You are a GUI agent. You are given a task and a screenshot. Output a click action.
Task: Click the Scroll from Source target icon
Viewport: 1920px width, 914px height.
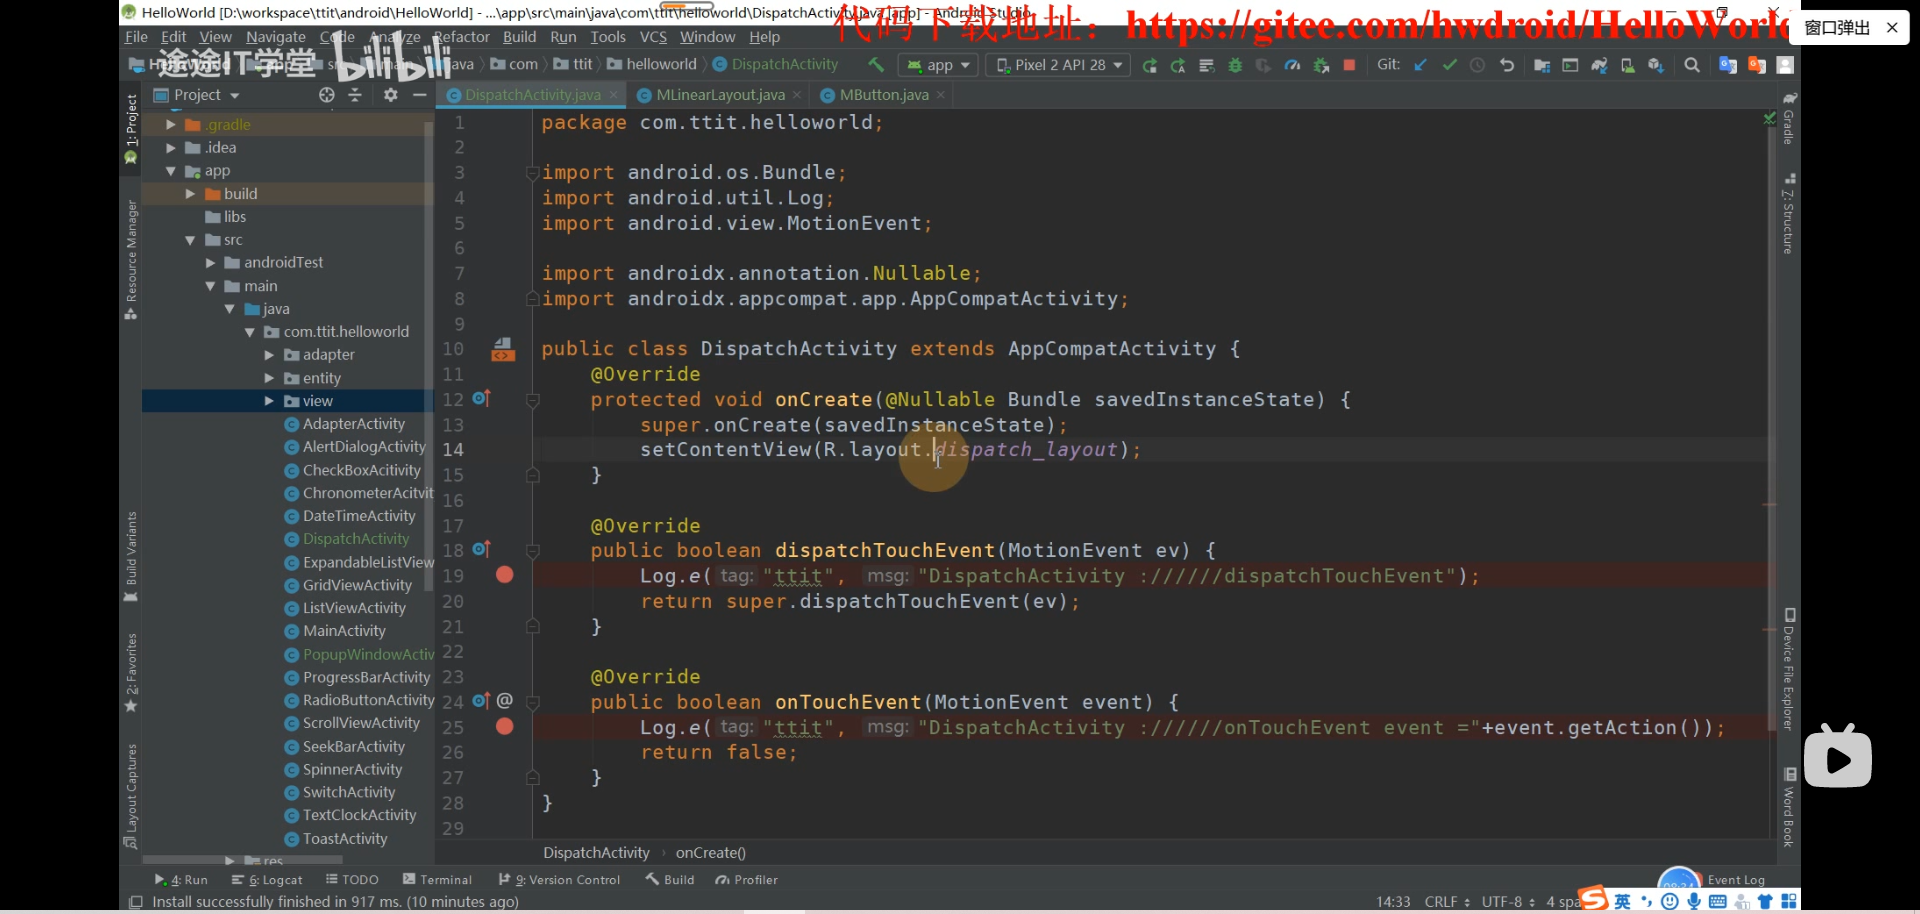pyautogui.click(x=327, y=95)
